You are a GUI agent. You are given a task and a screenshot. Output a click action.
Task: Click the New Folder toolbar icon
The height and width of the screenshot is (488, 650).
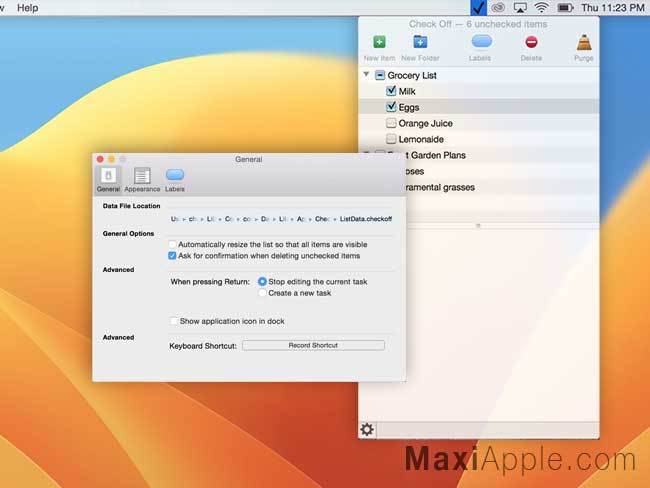[420, 42]
